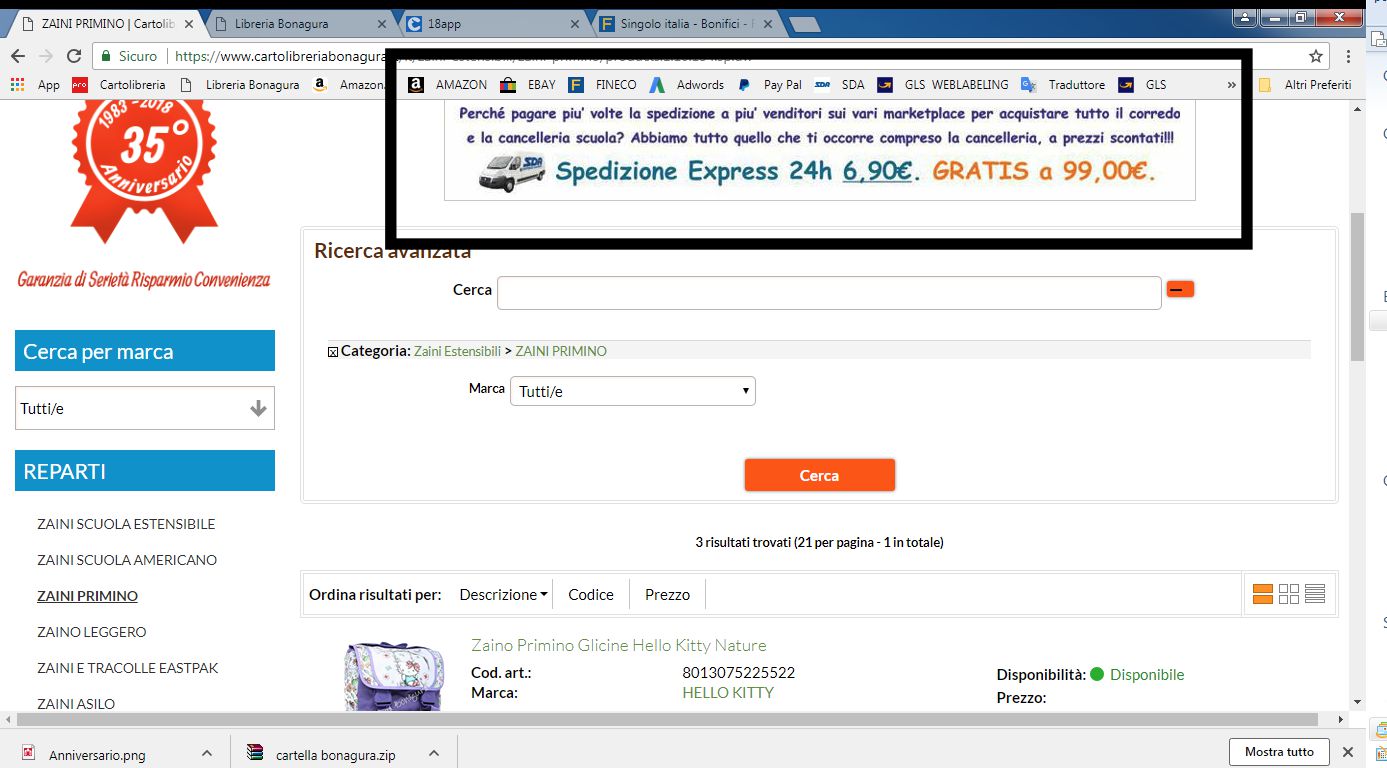Screen dimensions: 1387x768
Task: Open the GLS WEBLABELING bookmark
Action: tap(943, 85)
